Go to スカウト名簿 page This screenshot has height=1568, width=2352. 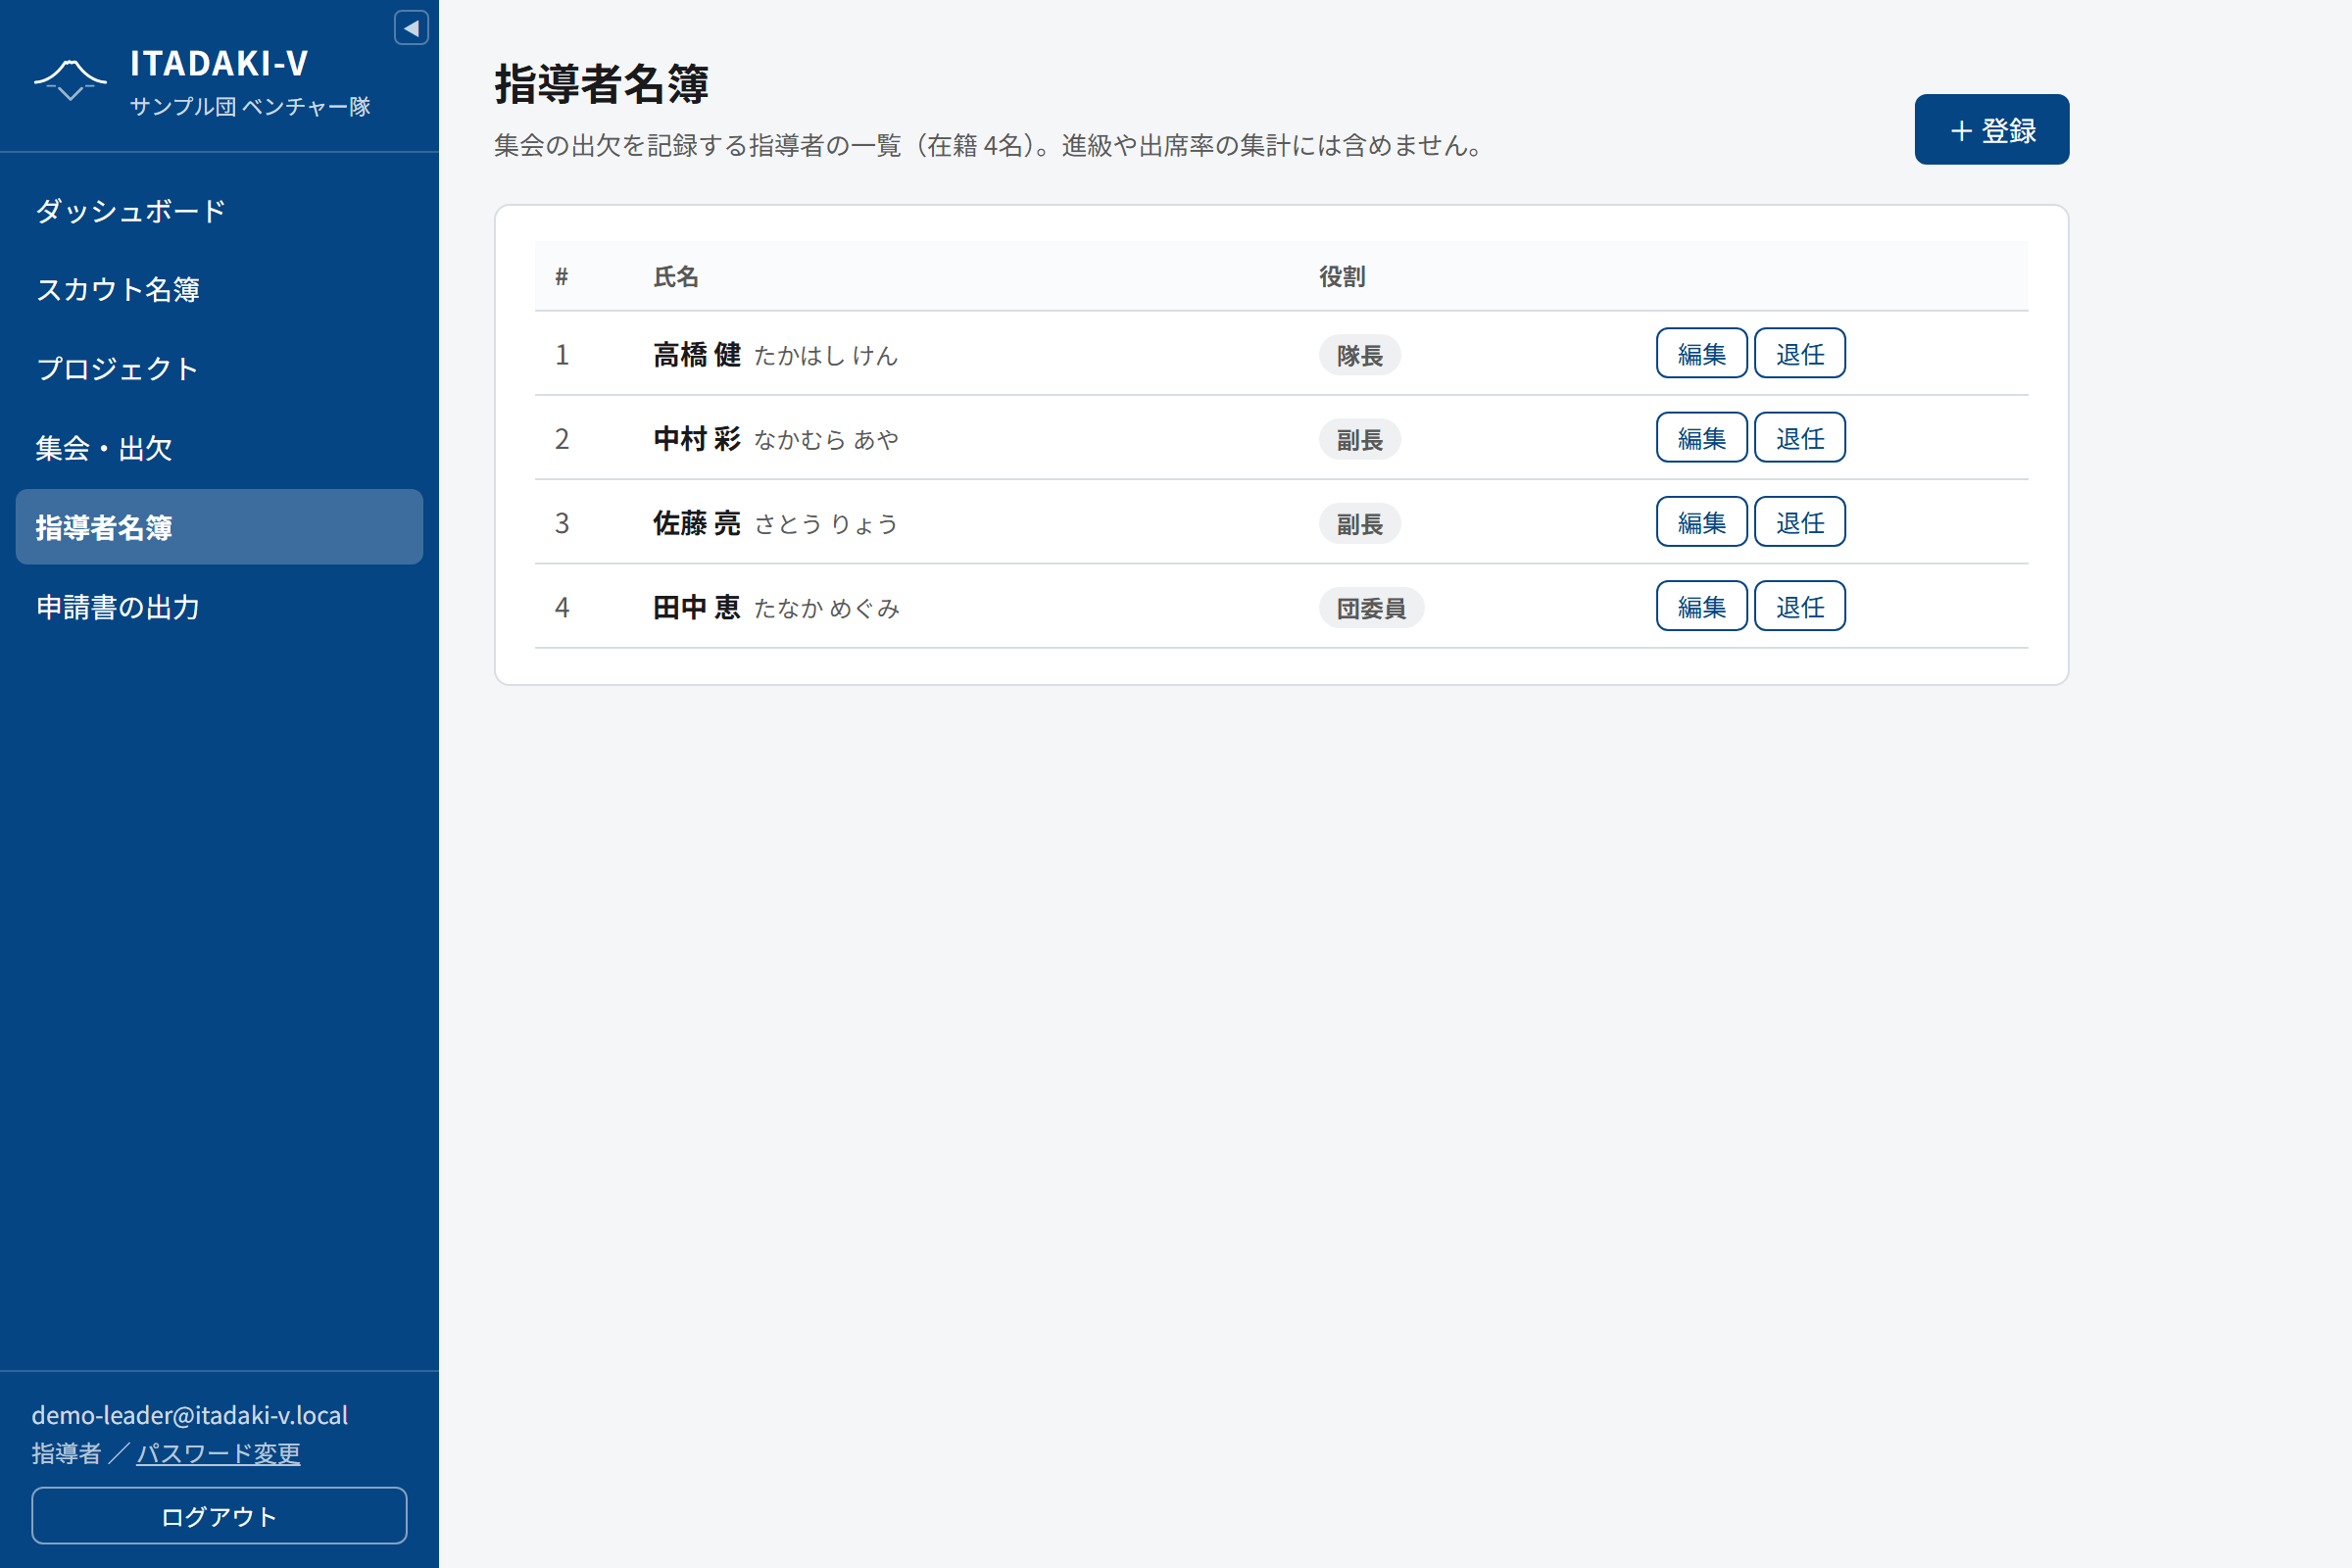tap(219, 290)
